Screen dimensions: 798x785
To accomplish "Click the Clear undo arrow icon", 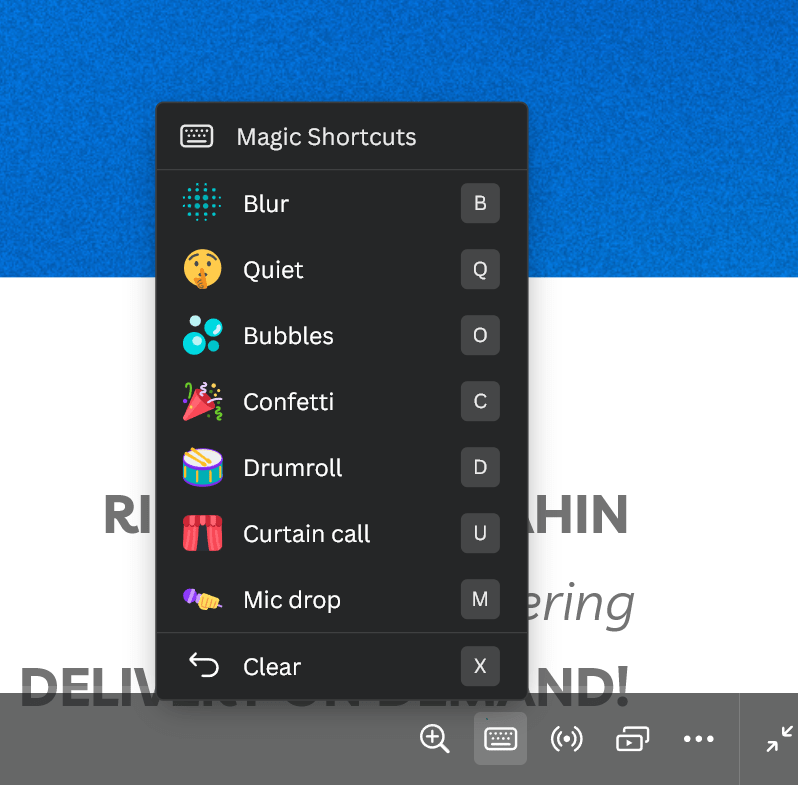I will tap(204, 665).
